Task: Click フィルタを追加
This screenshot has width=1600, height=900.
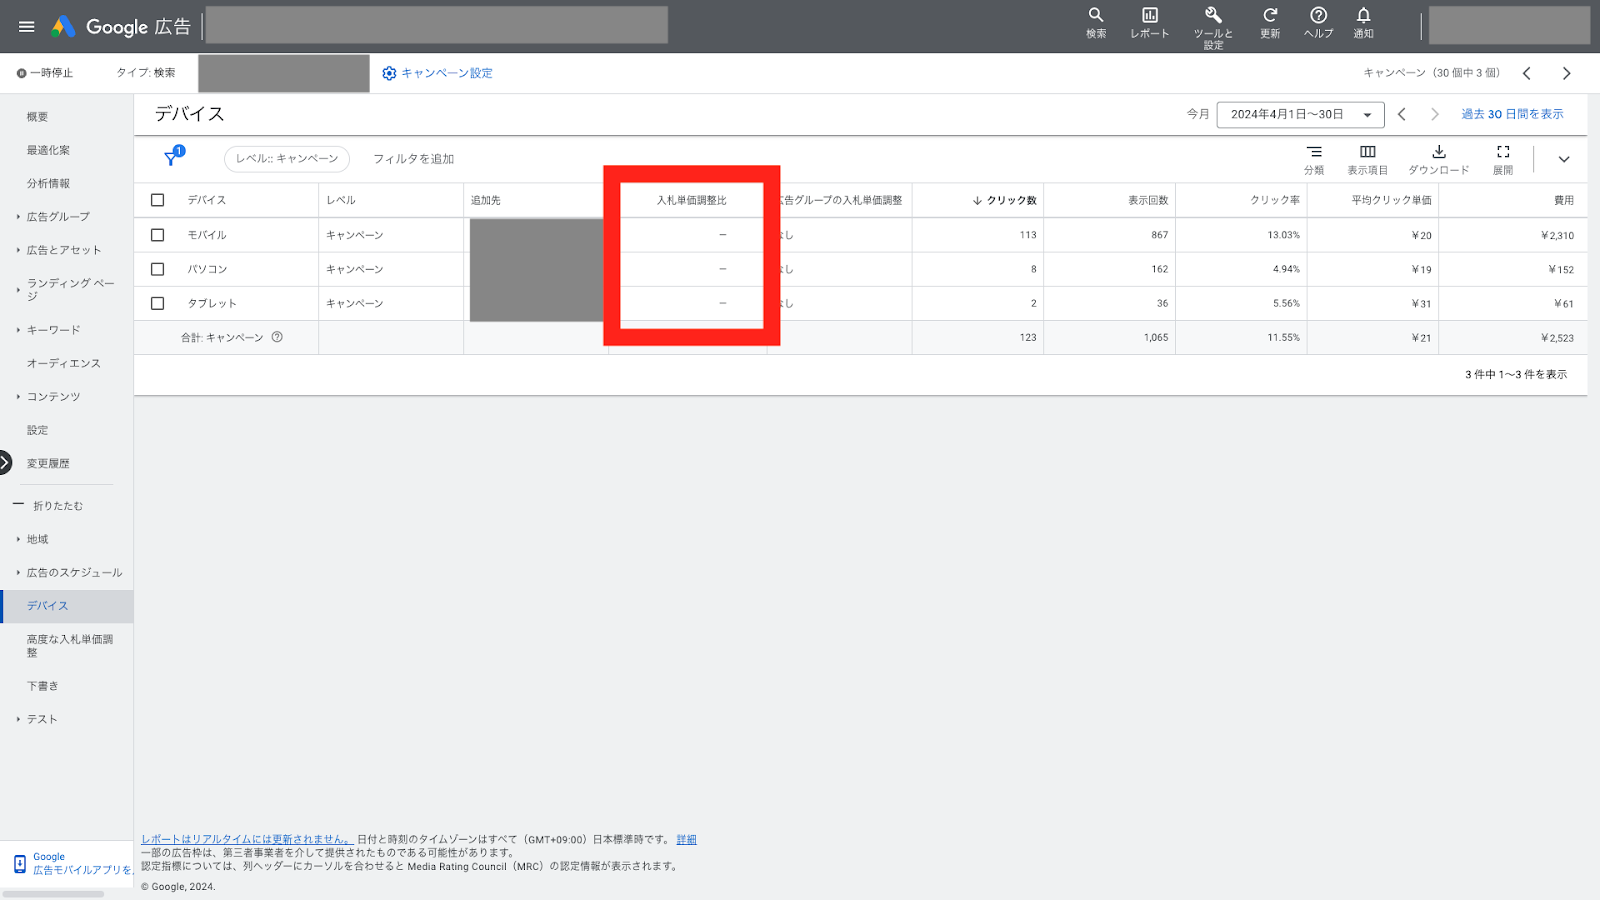Action: [414, 159]
